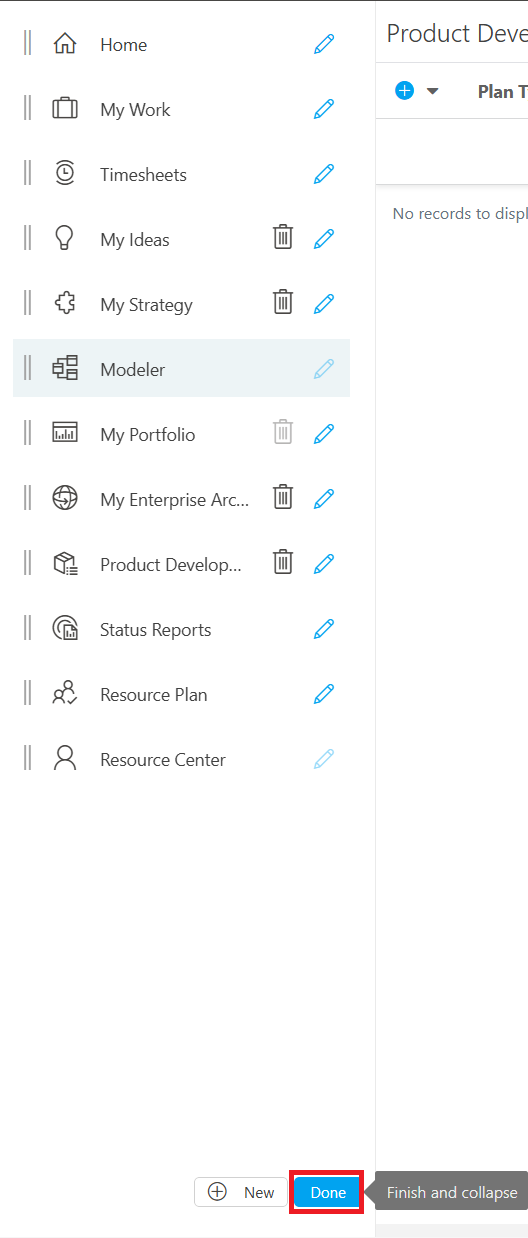Expand dropdown arrow next to plus icon
This screenshot has width=528, height=1238.
coord(432,91)
